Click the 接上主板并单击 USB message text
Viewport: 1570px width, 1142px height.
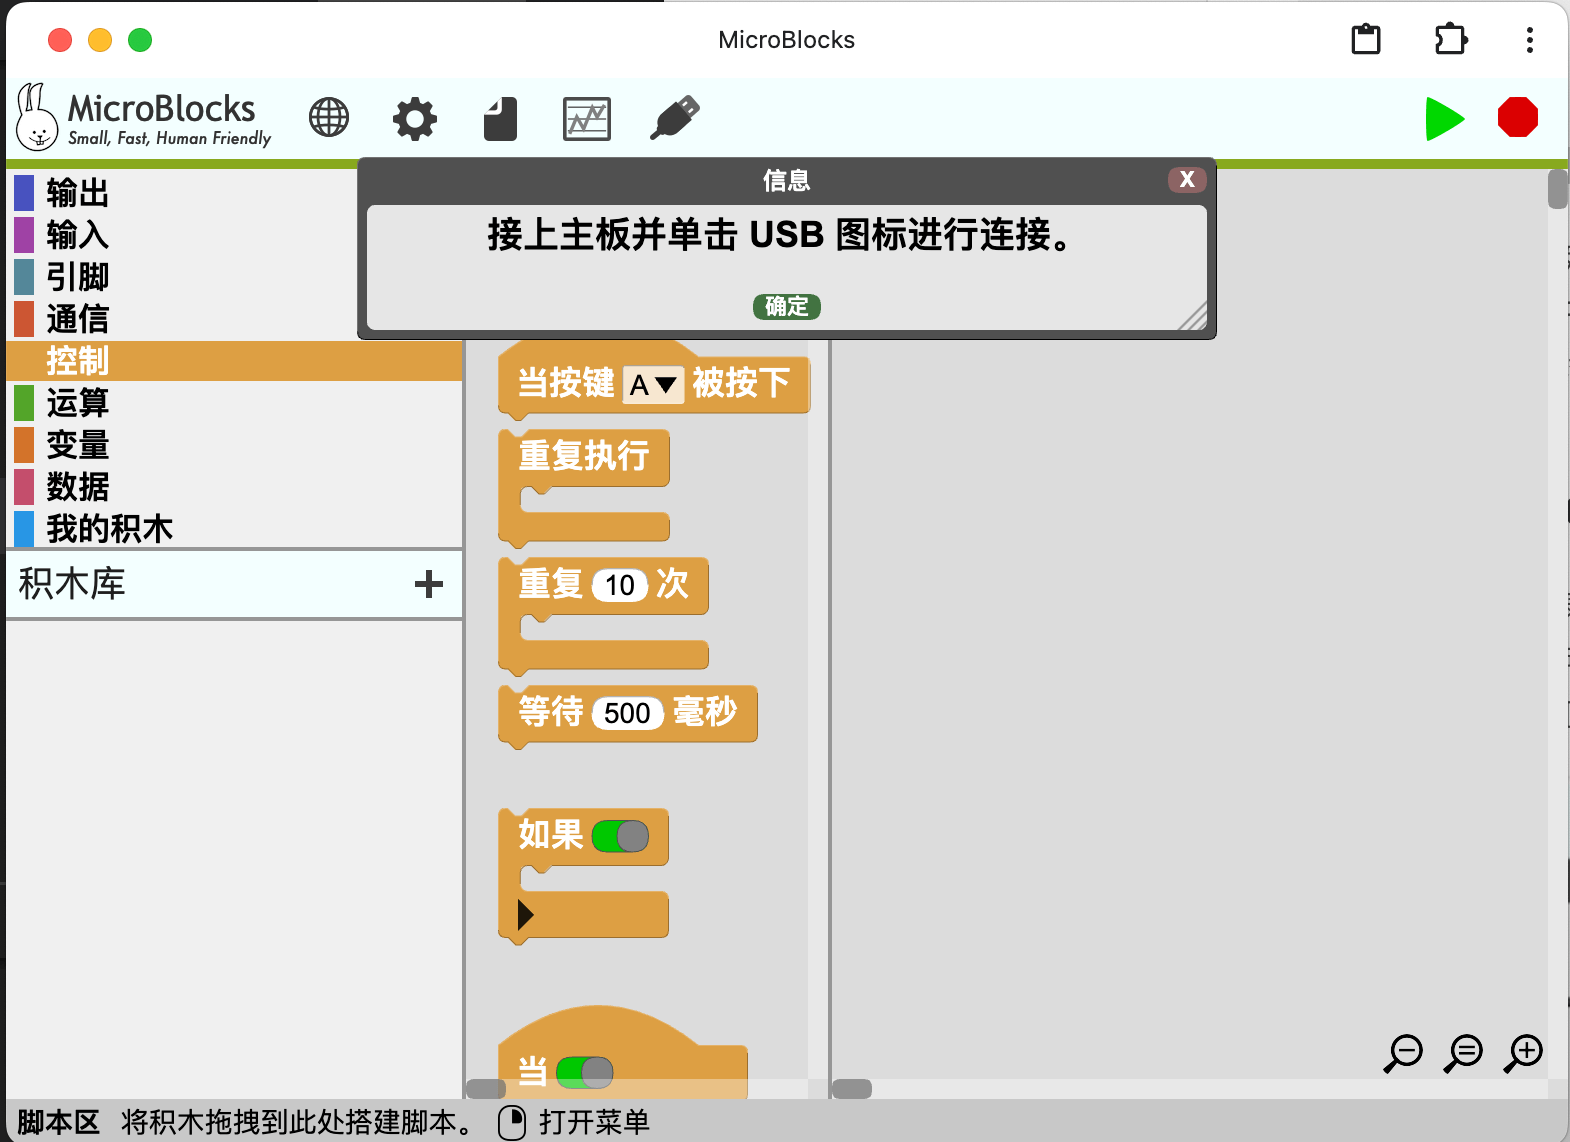[780, 235]
